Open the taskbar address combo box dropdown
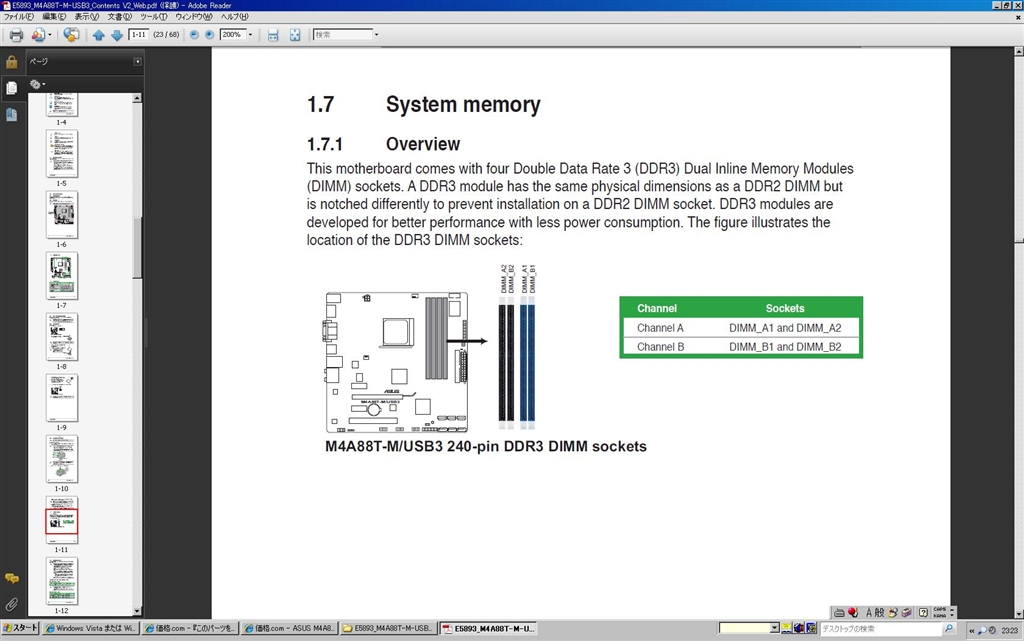 775,628
